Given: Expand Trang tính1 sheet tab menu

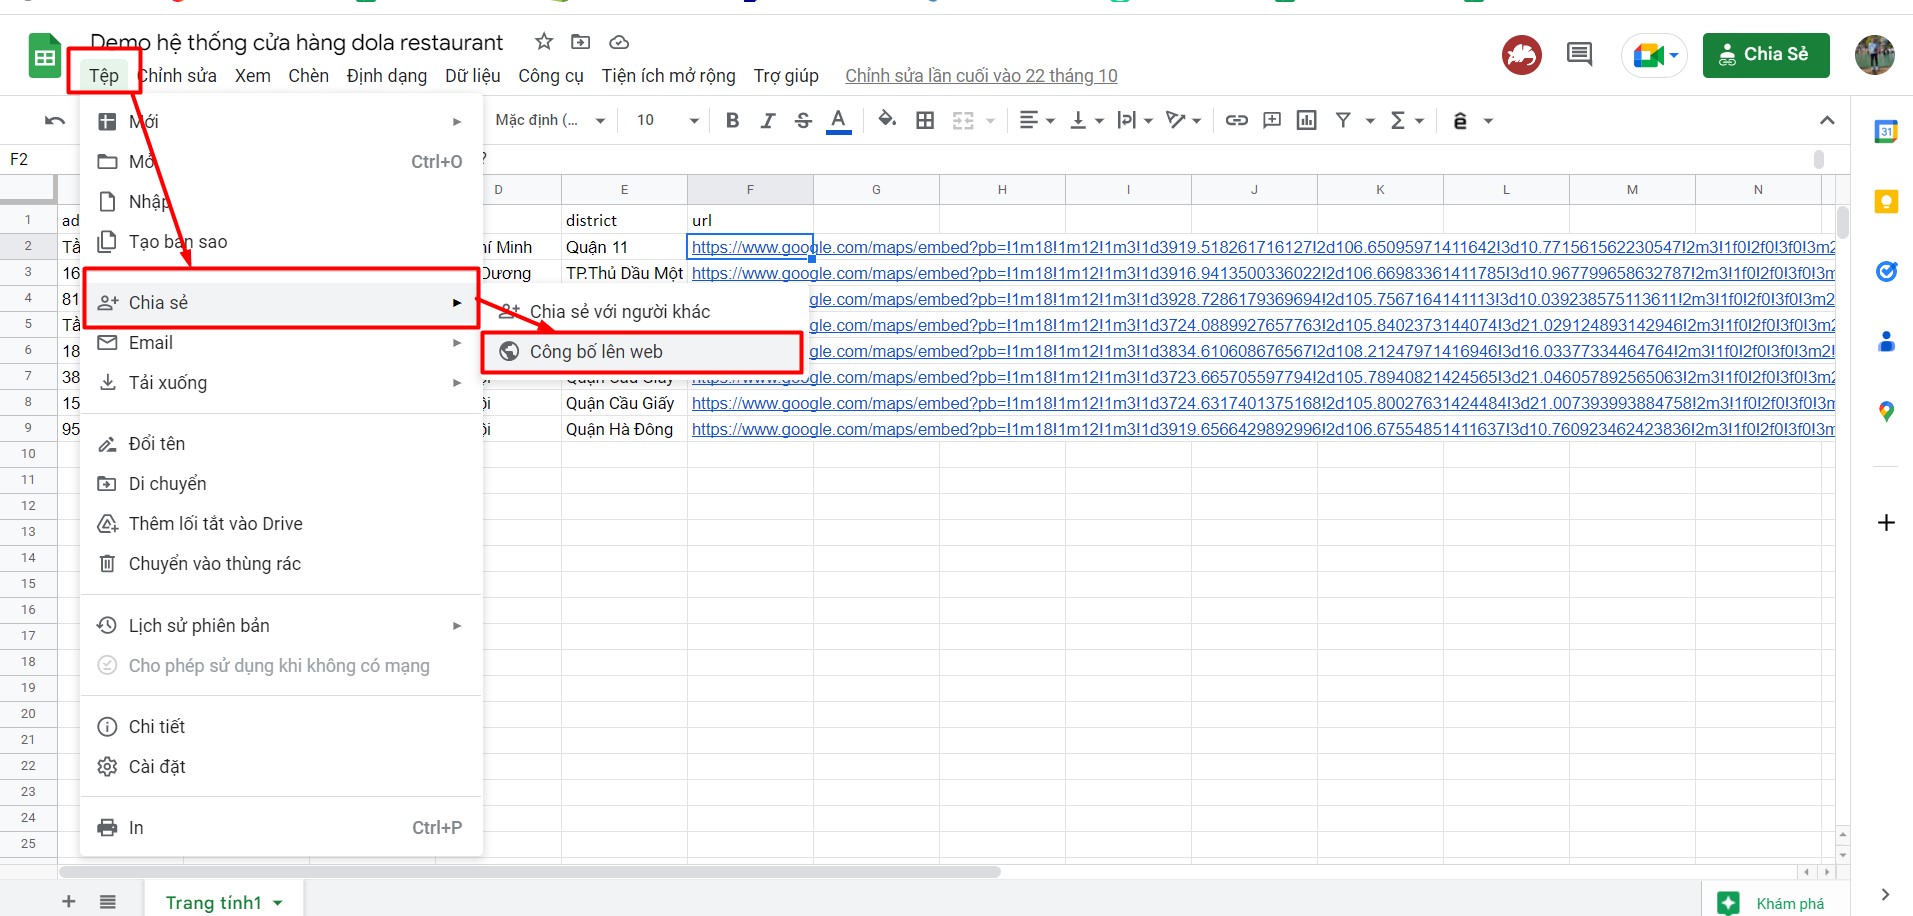Looking at the screenshot, I should click(278, 903).
